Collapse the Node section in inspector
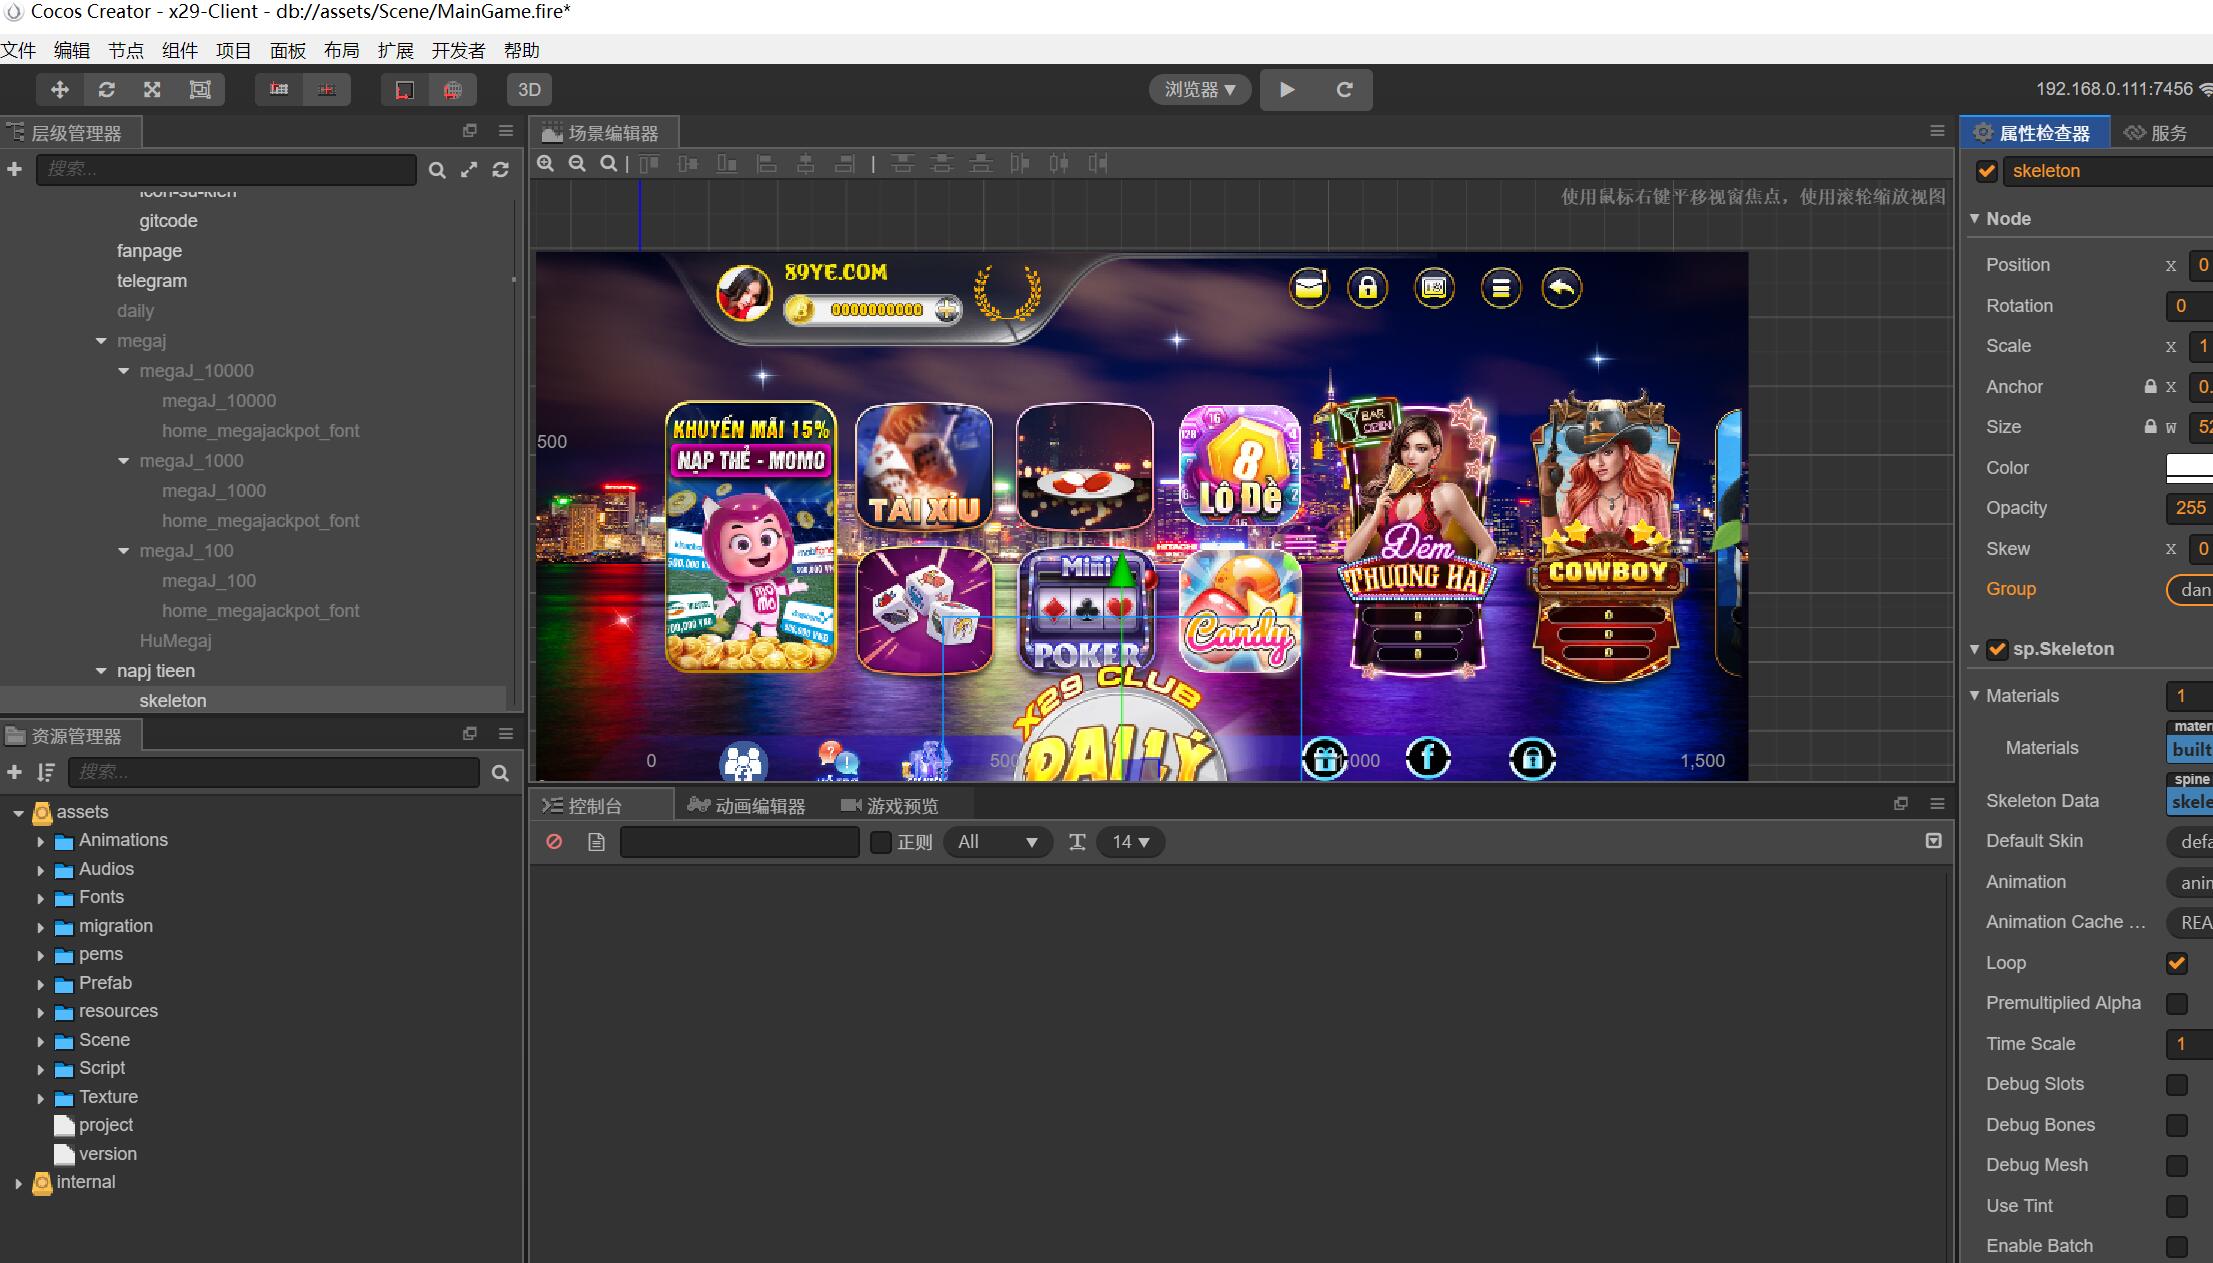The image size is (2213, 1263). pos(1975,218)
